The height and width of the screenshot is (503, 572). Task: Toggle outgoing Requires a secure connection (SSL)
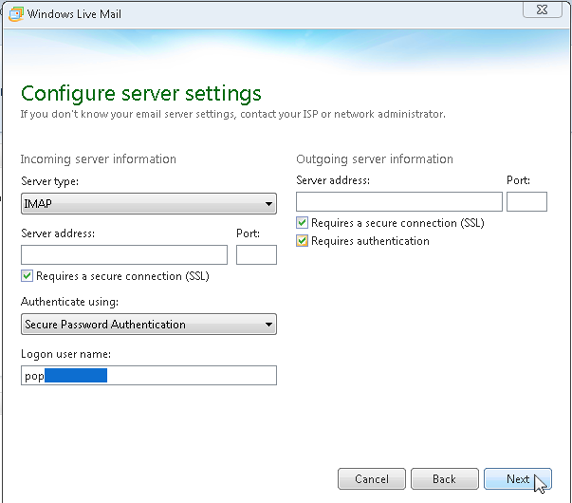[x=302, y=223]
